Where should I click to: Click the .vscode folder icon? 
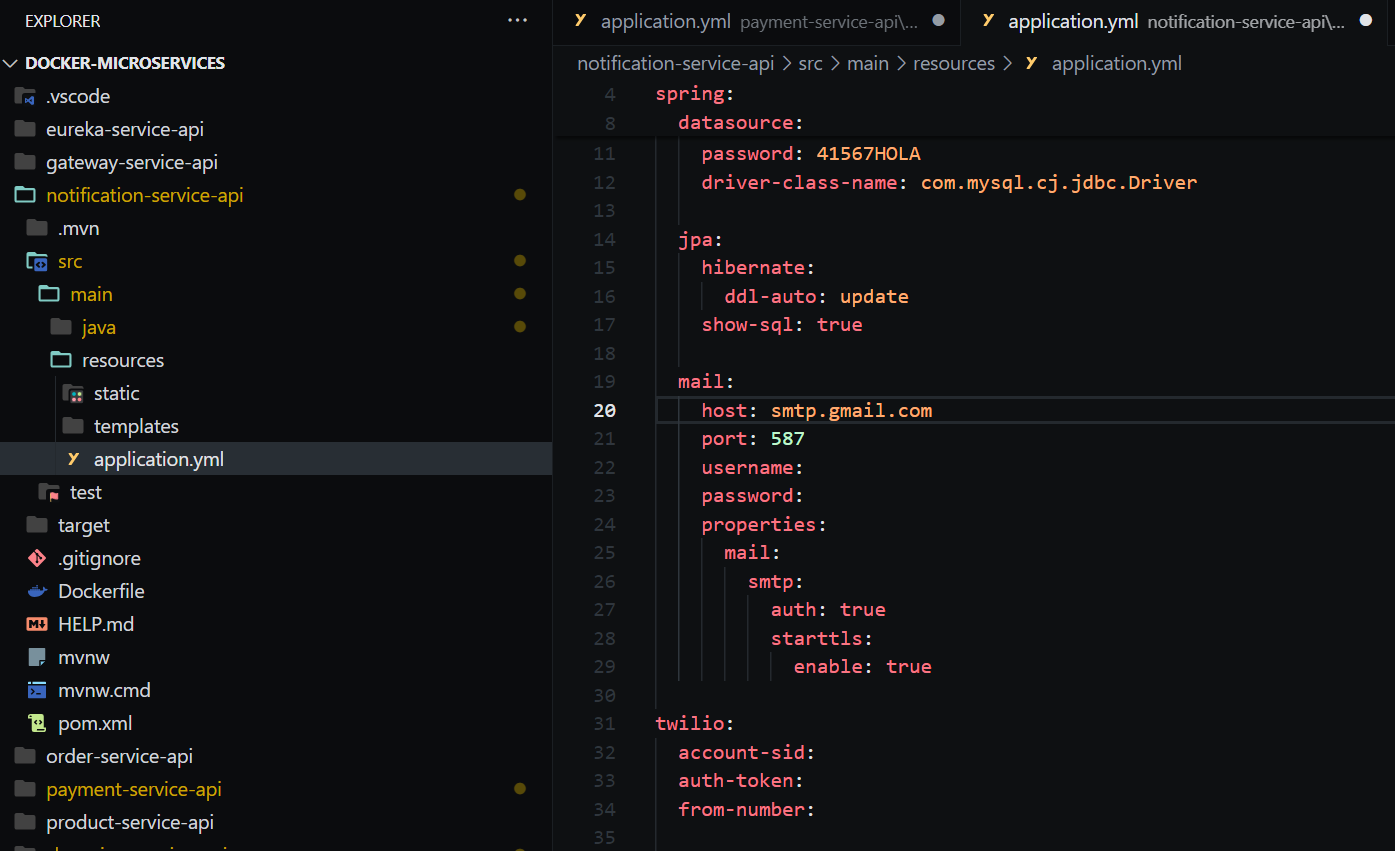[x=26, y=96]
